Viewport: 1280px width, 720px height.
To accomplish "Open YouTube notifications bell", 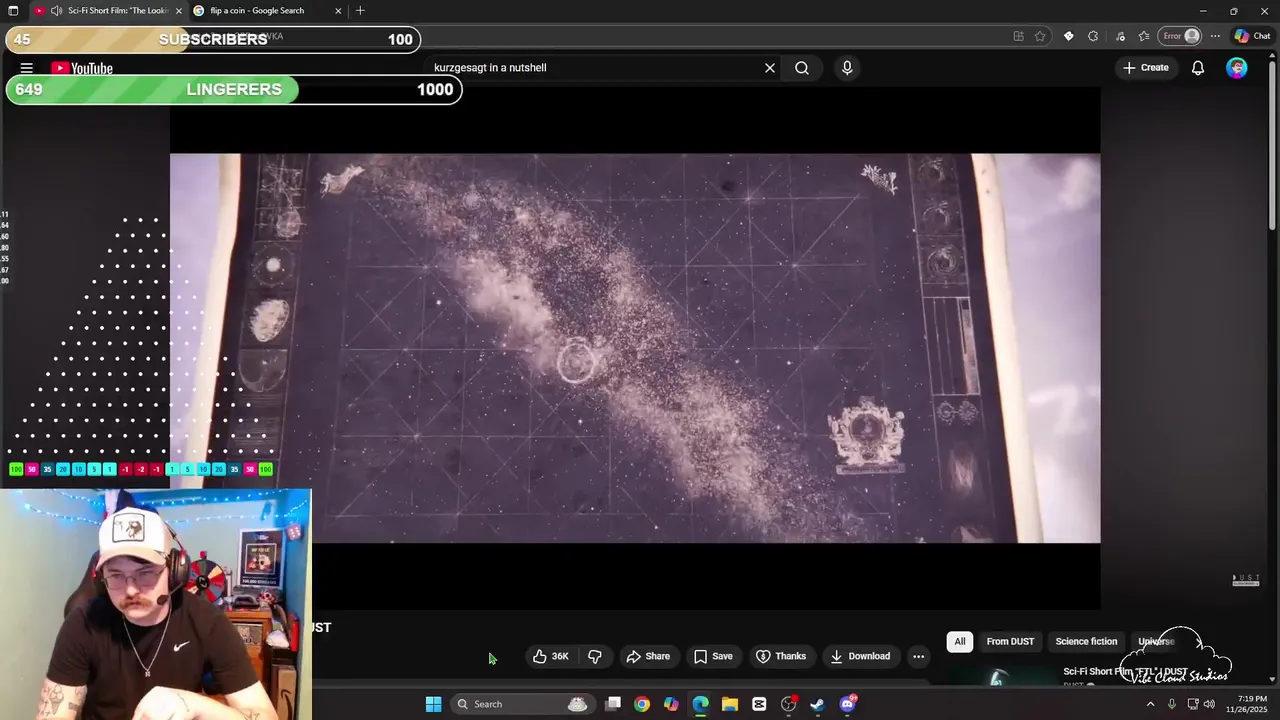I will pyautogui.click(x=1197, y=68).
